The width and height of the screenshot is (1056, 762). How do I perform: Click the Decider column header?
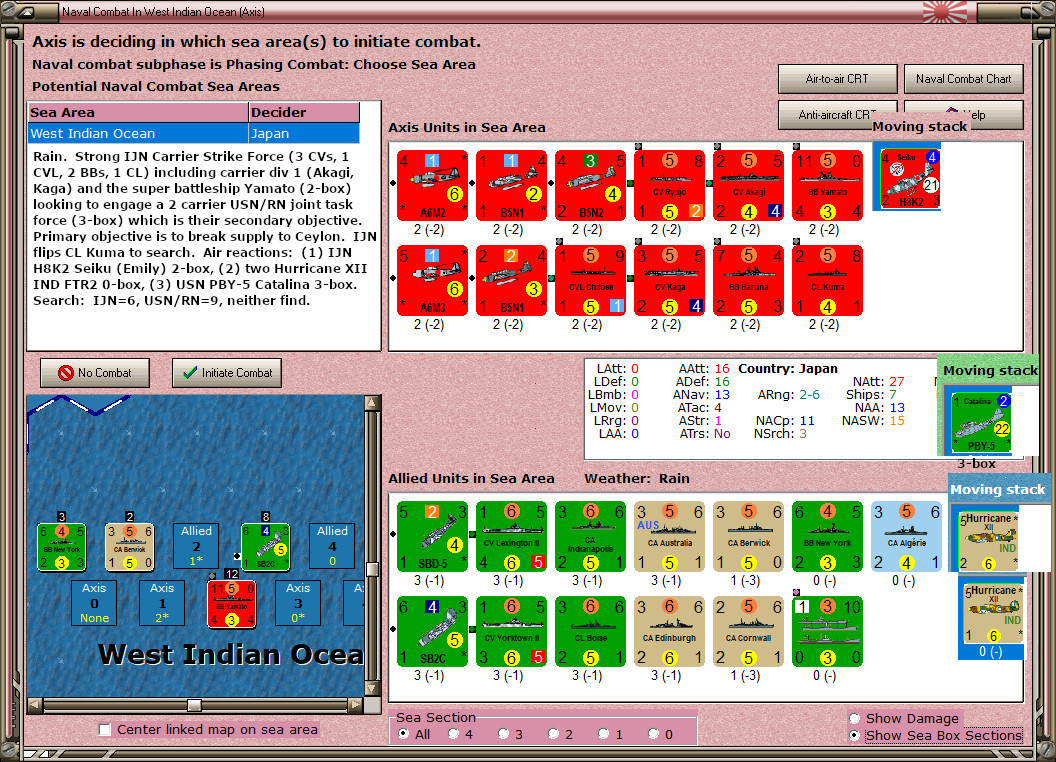pos(304,113)
